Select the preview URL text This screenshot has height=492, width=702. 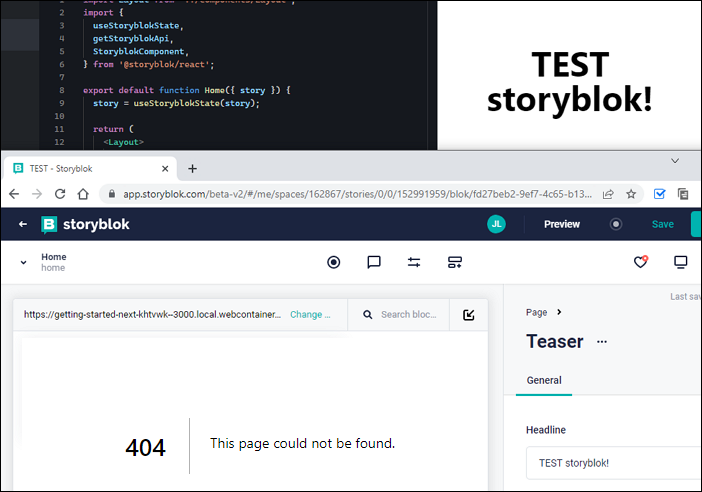152,315
